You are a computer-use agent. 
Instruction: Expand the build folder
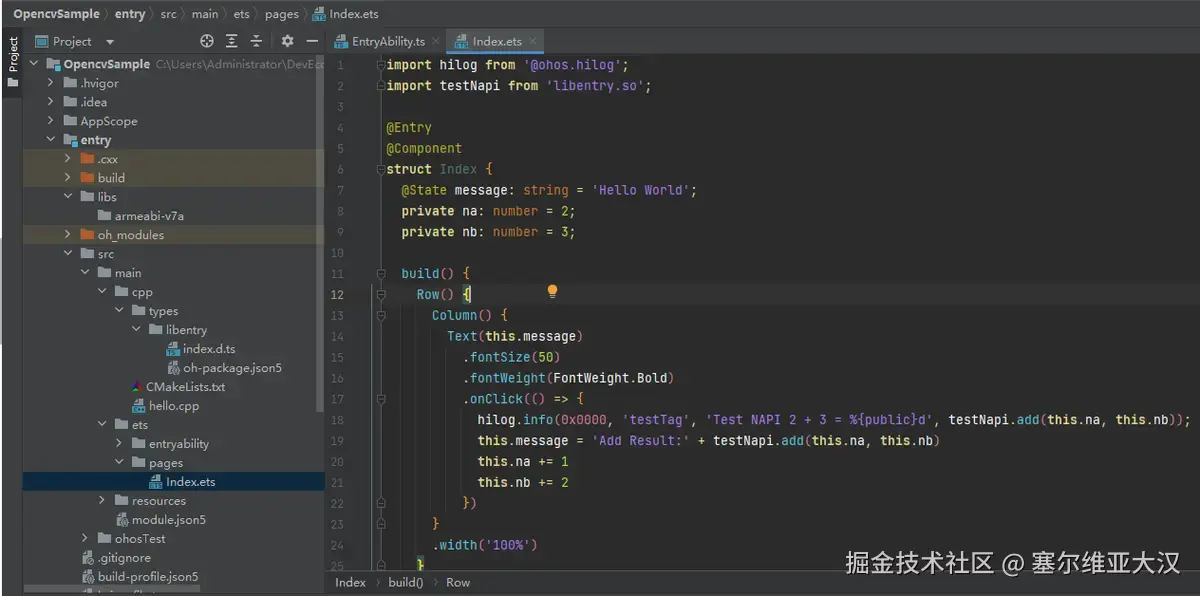click(68, 178)
